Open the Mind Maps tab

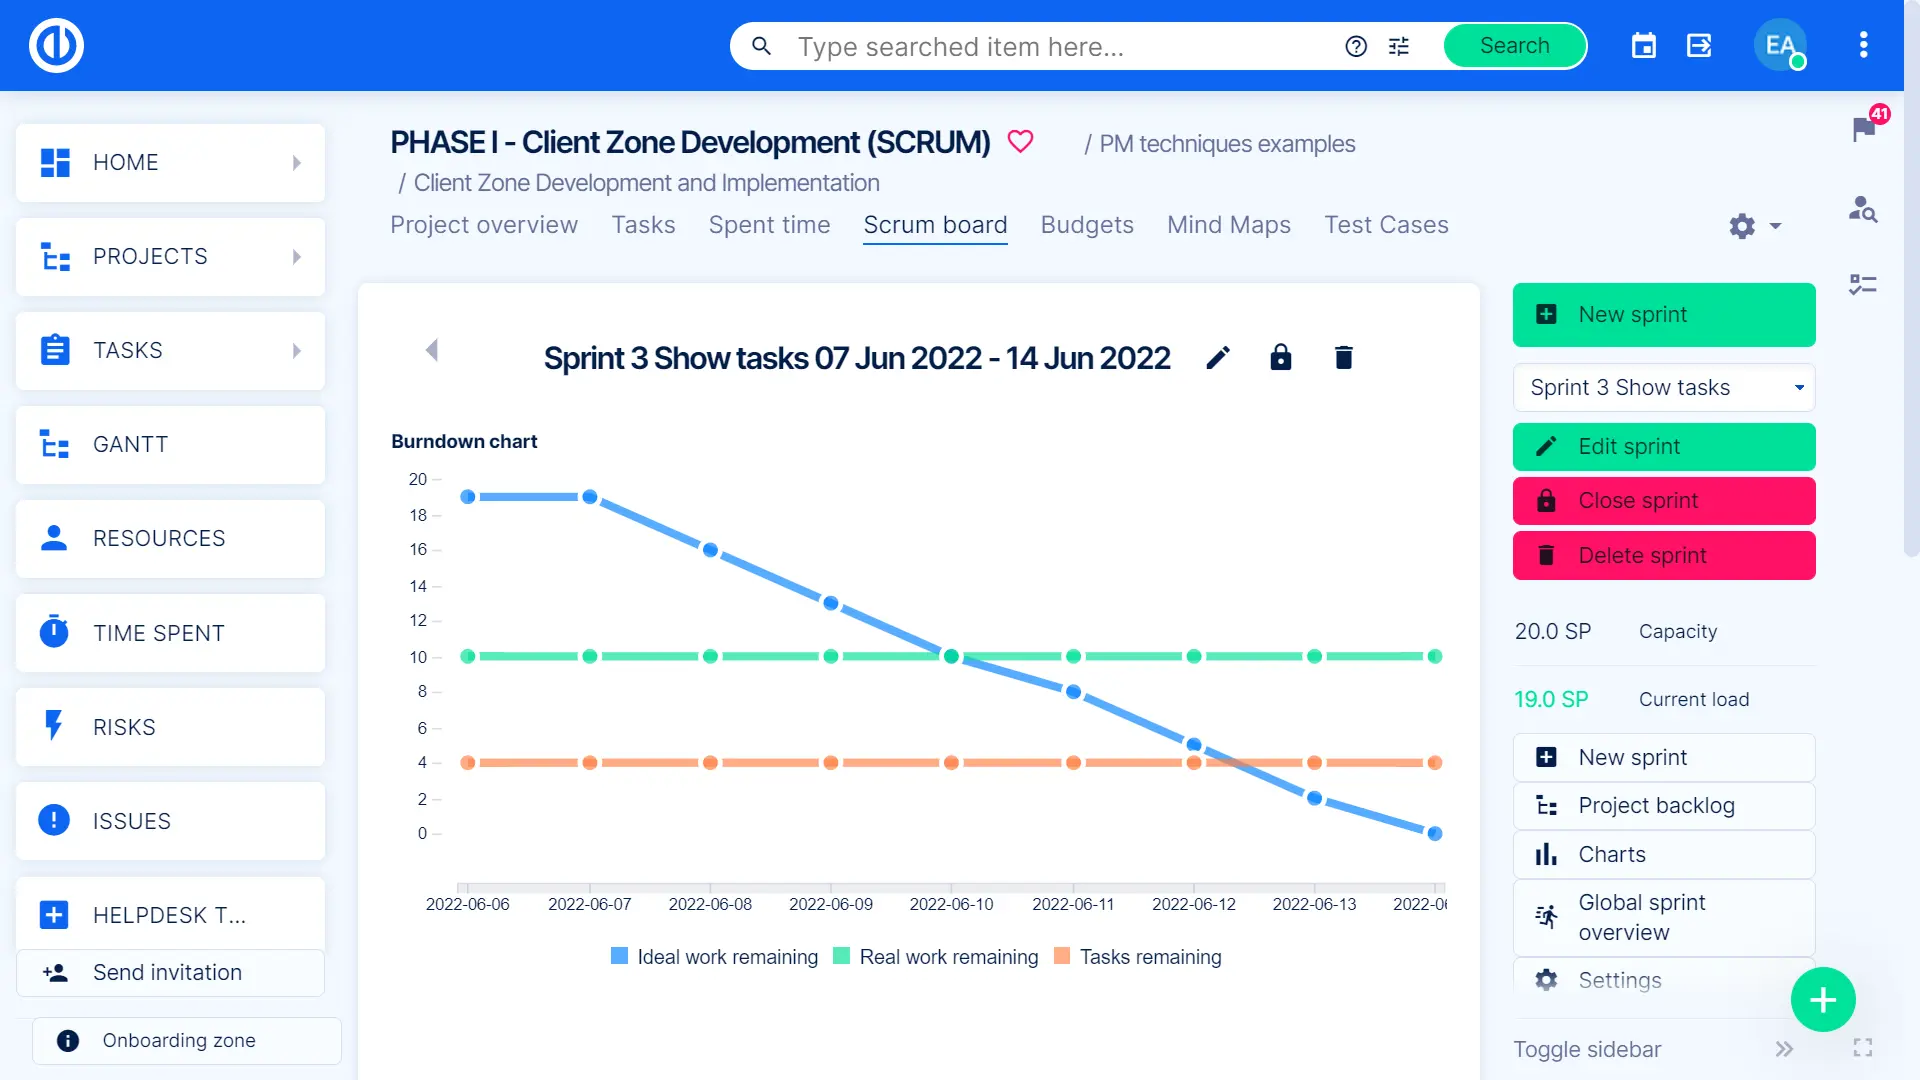[x=1228, y=225]
